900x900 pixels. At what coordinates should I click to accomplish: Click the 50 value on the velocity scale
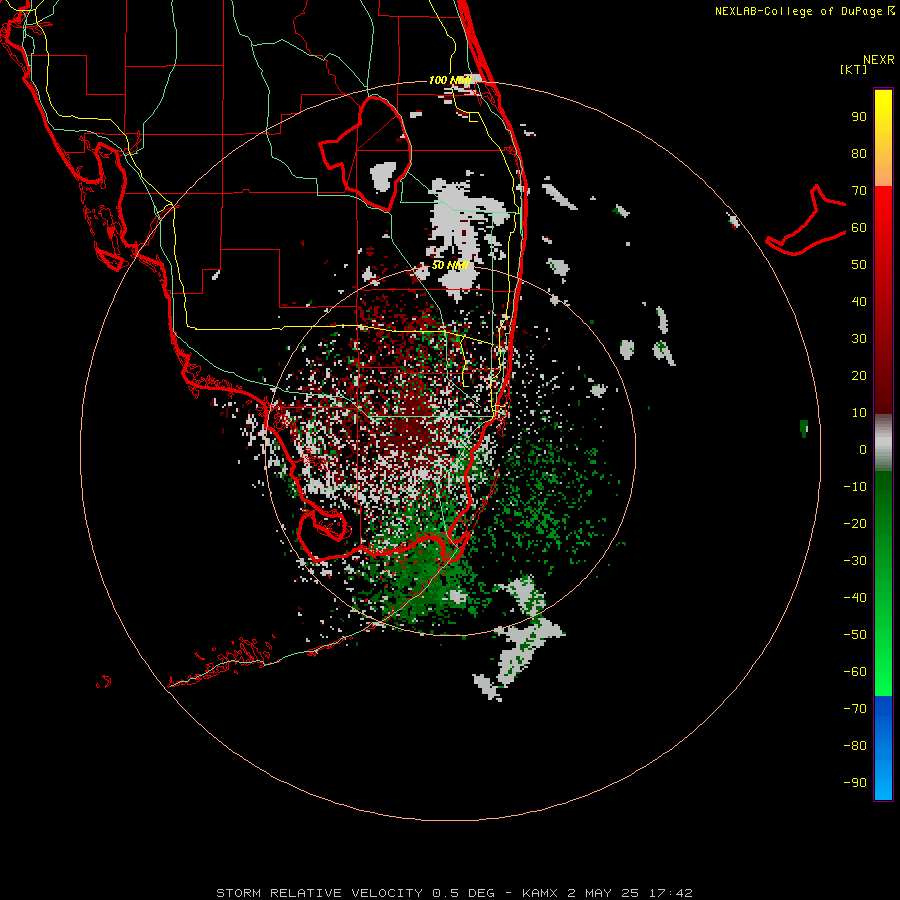click(x=859, y=265)
